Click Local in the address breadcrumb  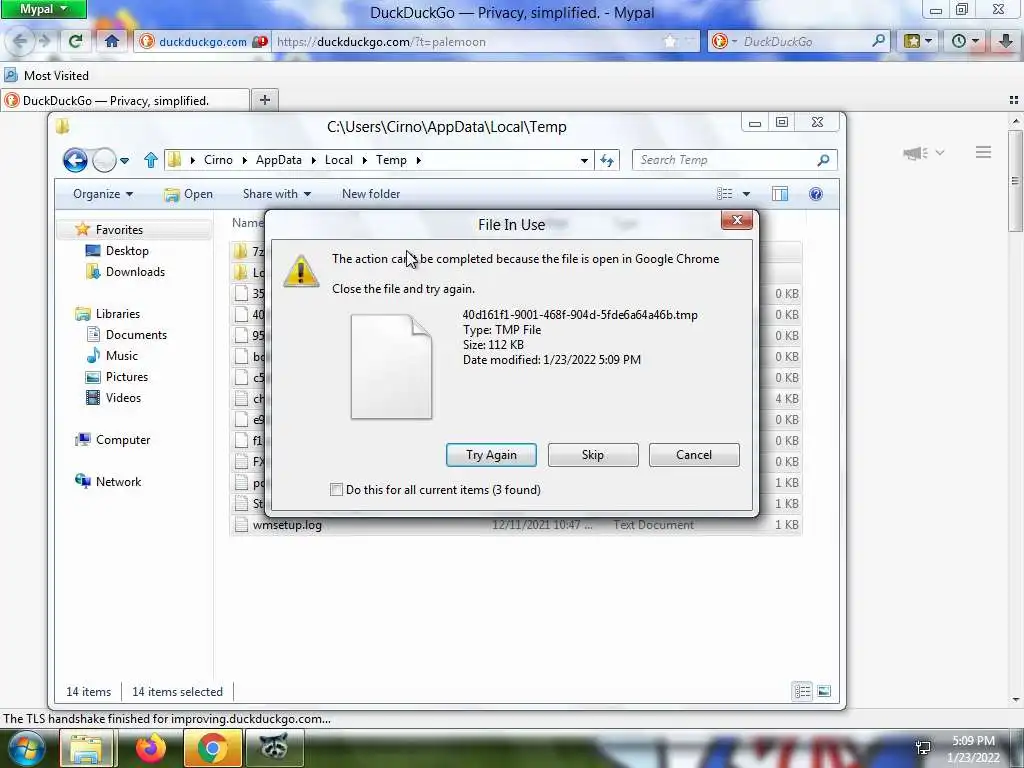[x=339, y=160]
